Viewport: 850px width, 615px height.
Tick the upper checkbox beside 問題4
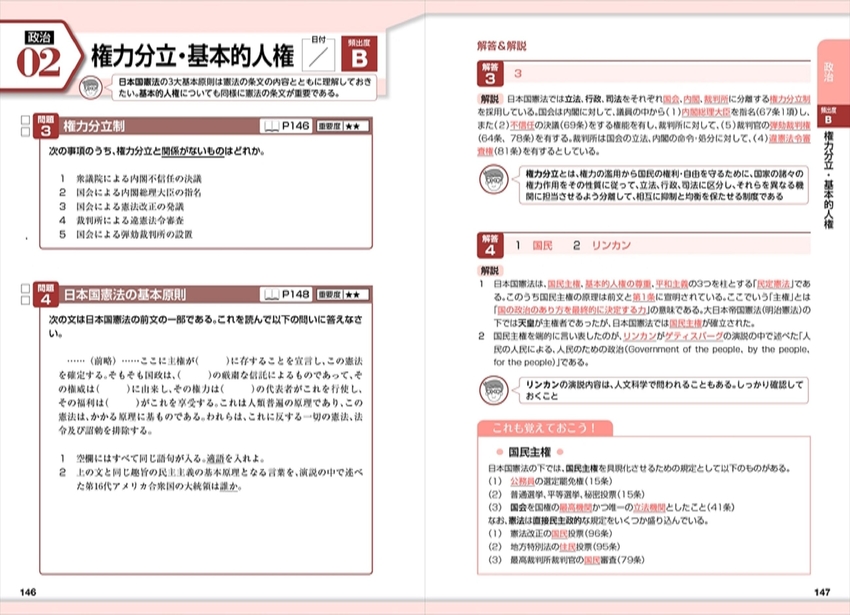click(25, 288)
